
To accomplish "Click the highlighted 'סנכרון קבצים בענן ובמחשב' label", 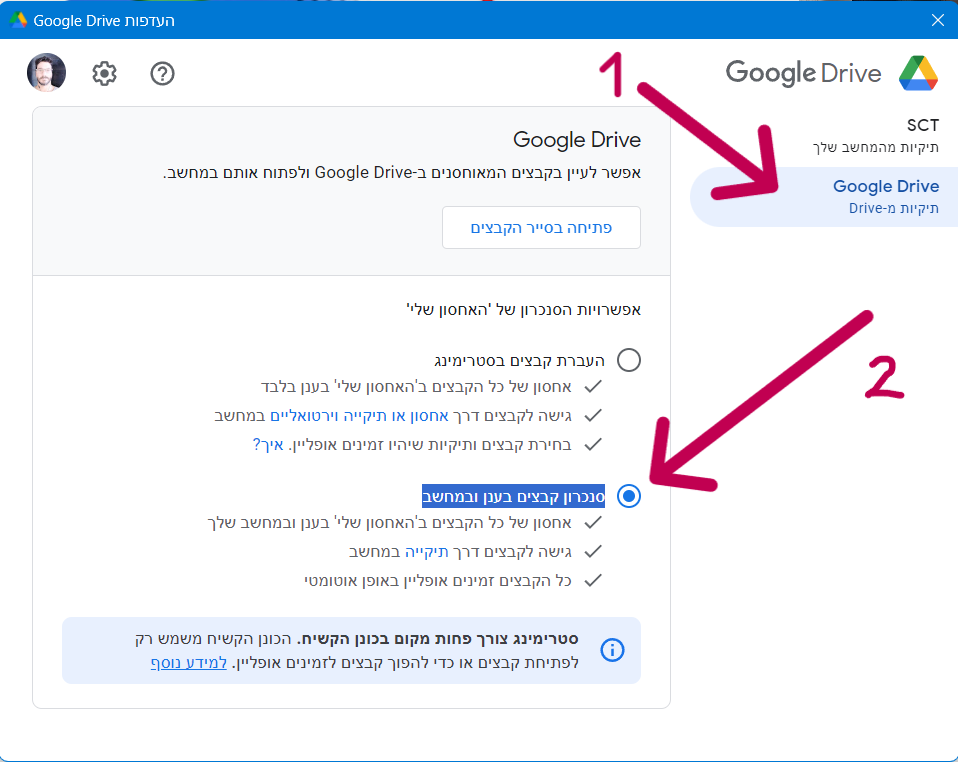I will coord(513,496).
